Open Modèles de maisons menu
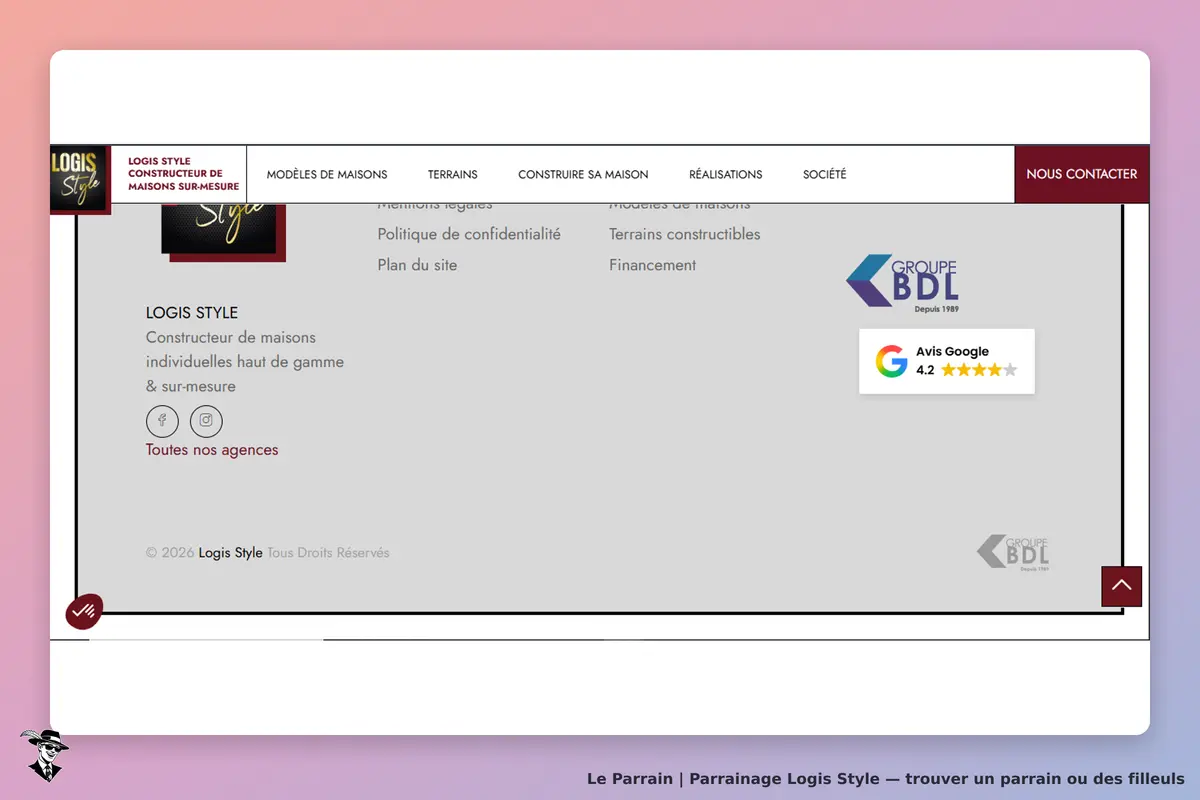The image size is (1200, 800). point(327,174)
